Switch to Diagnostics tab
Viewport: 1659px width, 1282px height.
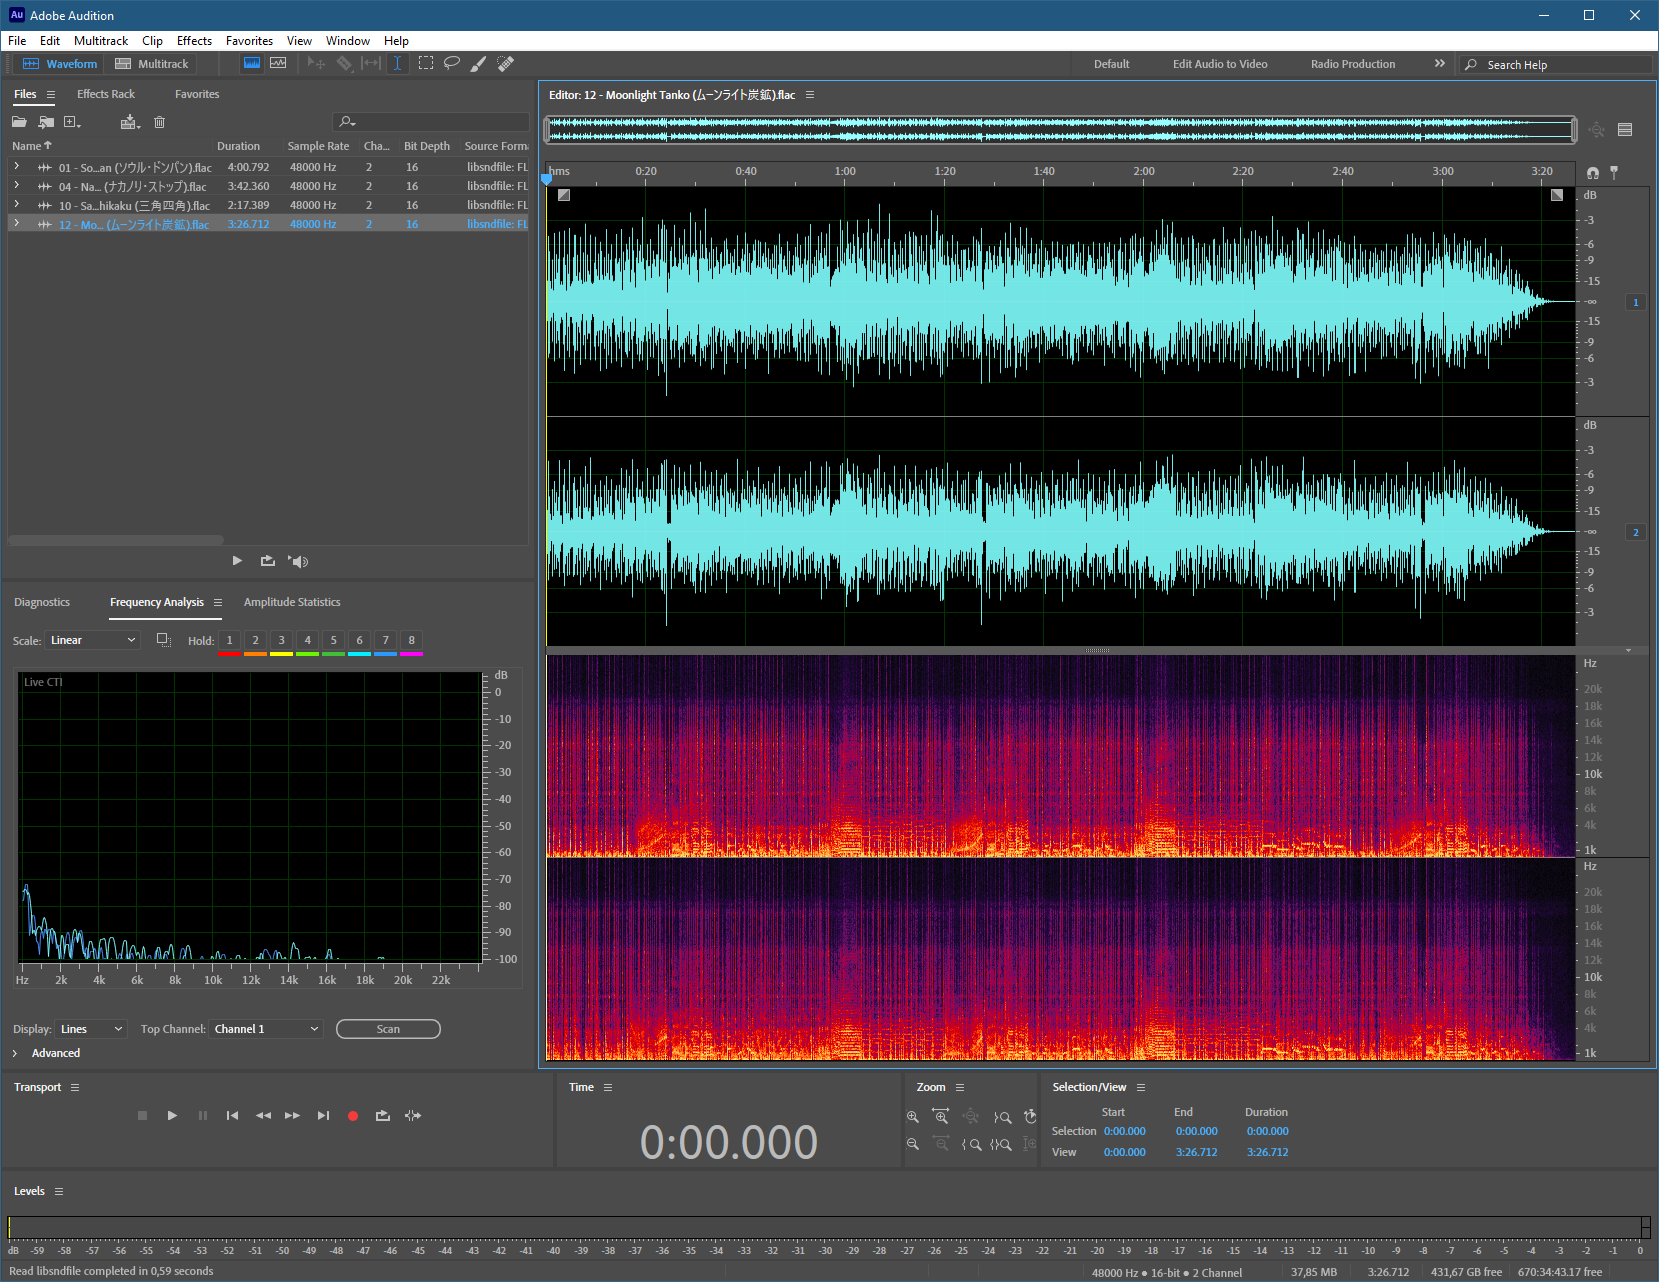(42, 602)
